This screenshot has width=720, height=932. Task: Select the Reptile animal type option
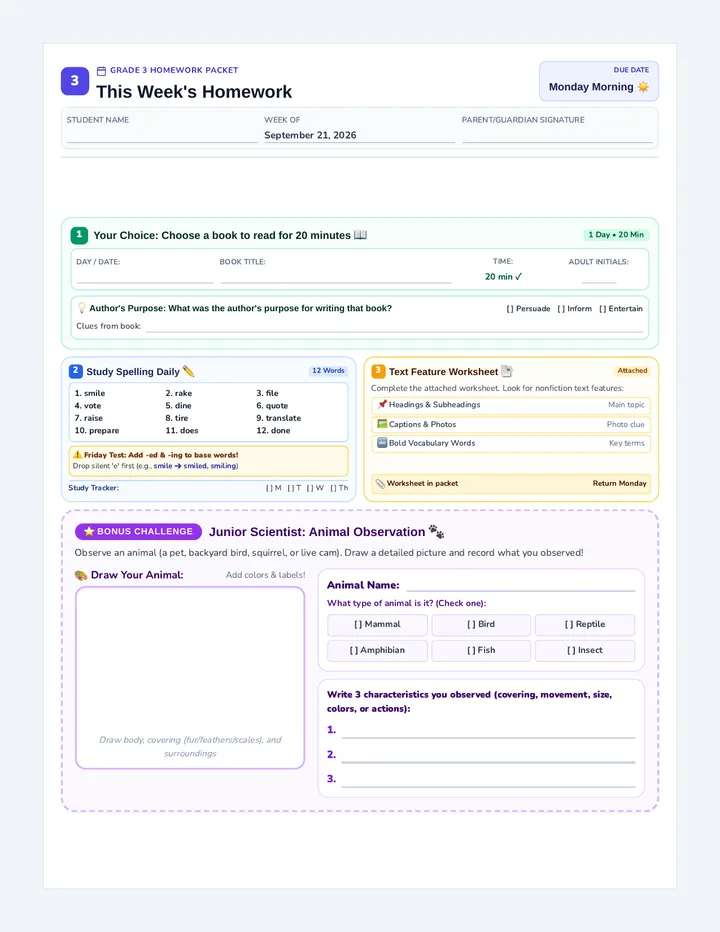point(585,625)
